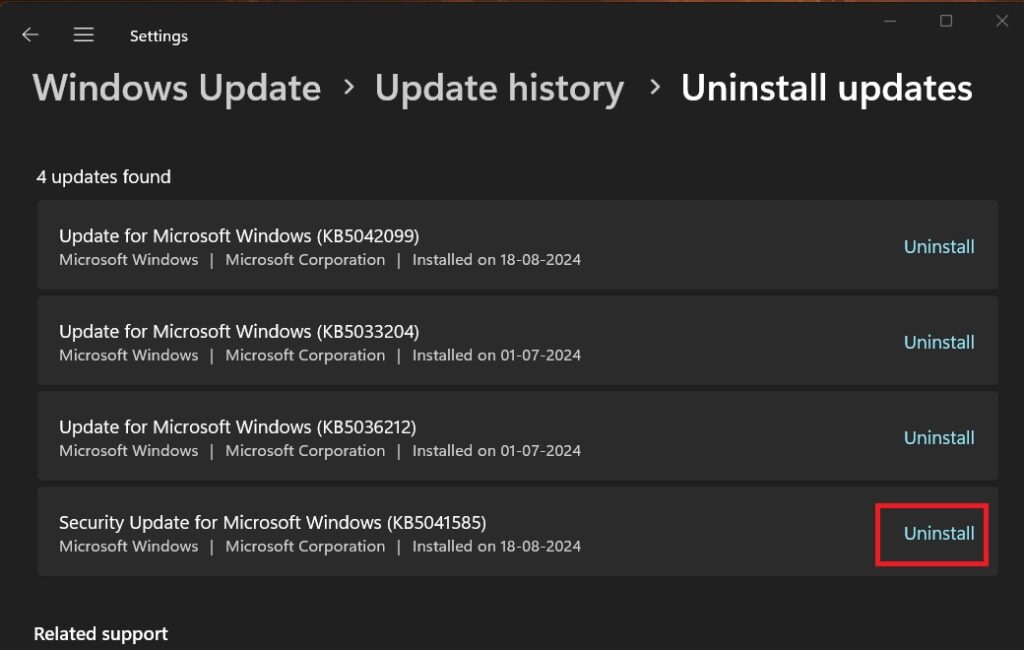The width and height of the screenshot is (1024, 650).
Task: Uninstall Security Update KB5041585
Action: click(x=933, y=534)
